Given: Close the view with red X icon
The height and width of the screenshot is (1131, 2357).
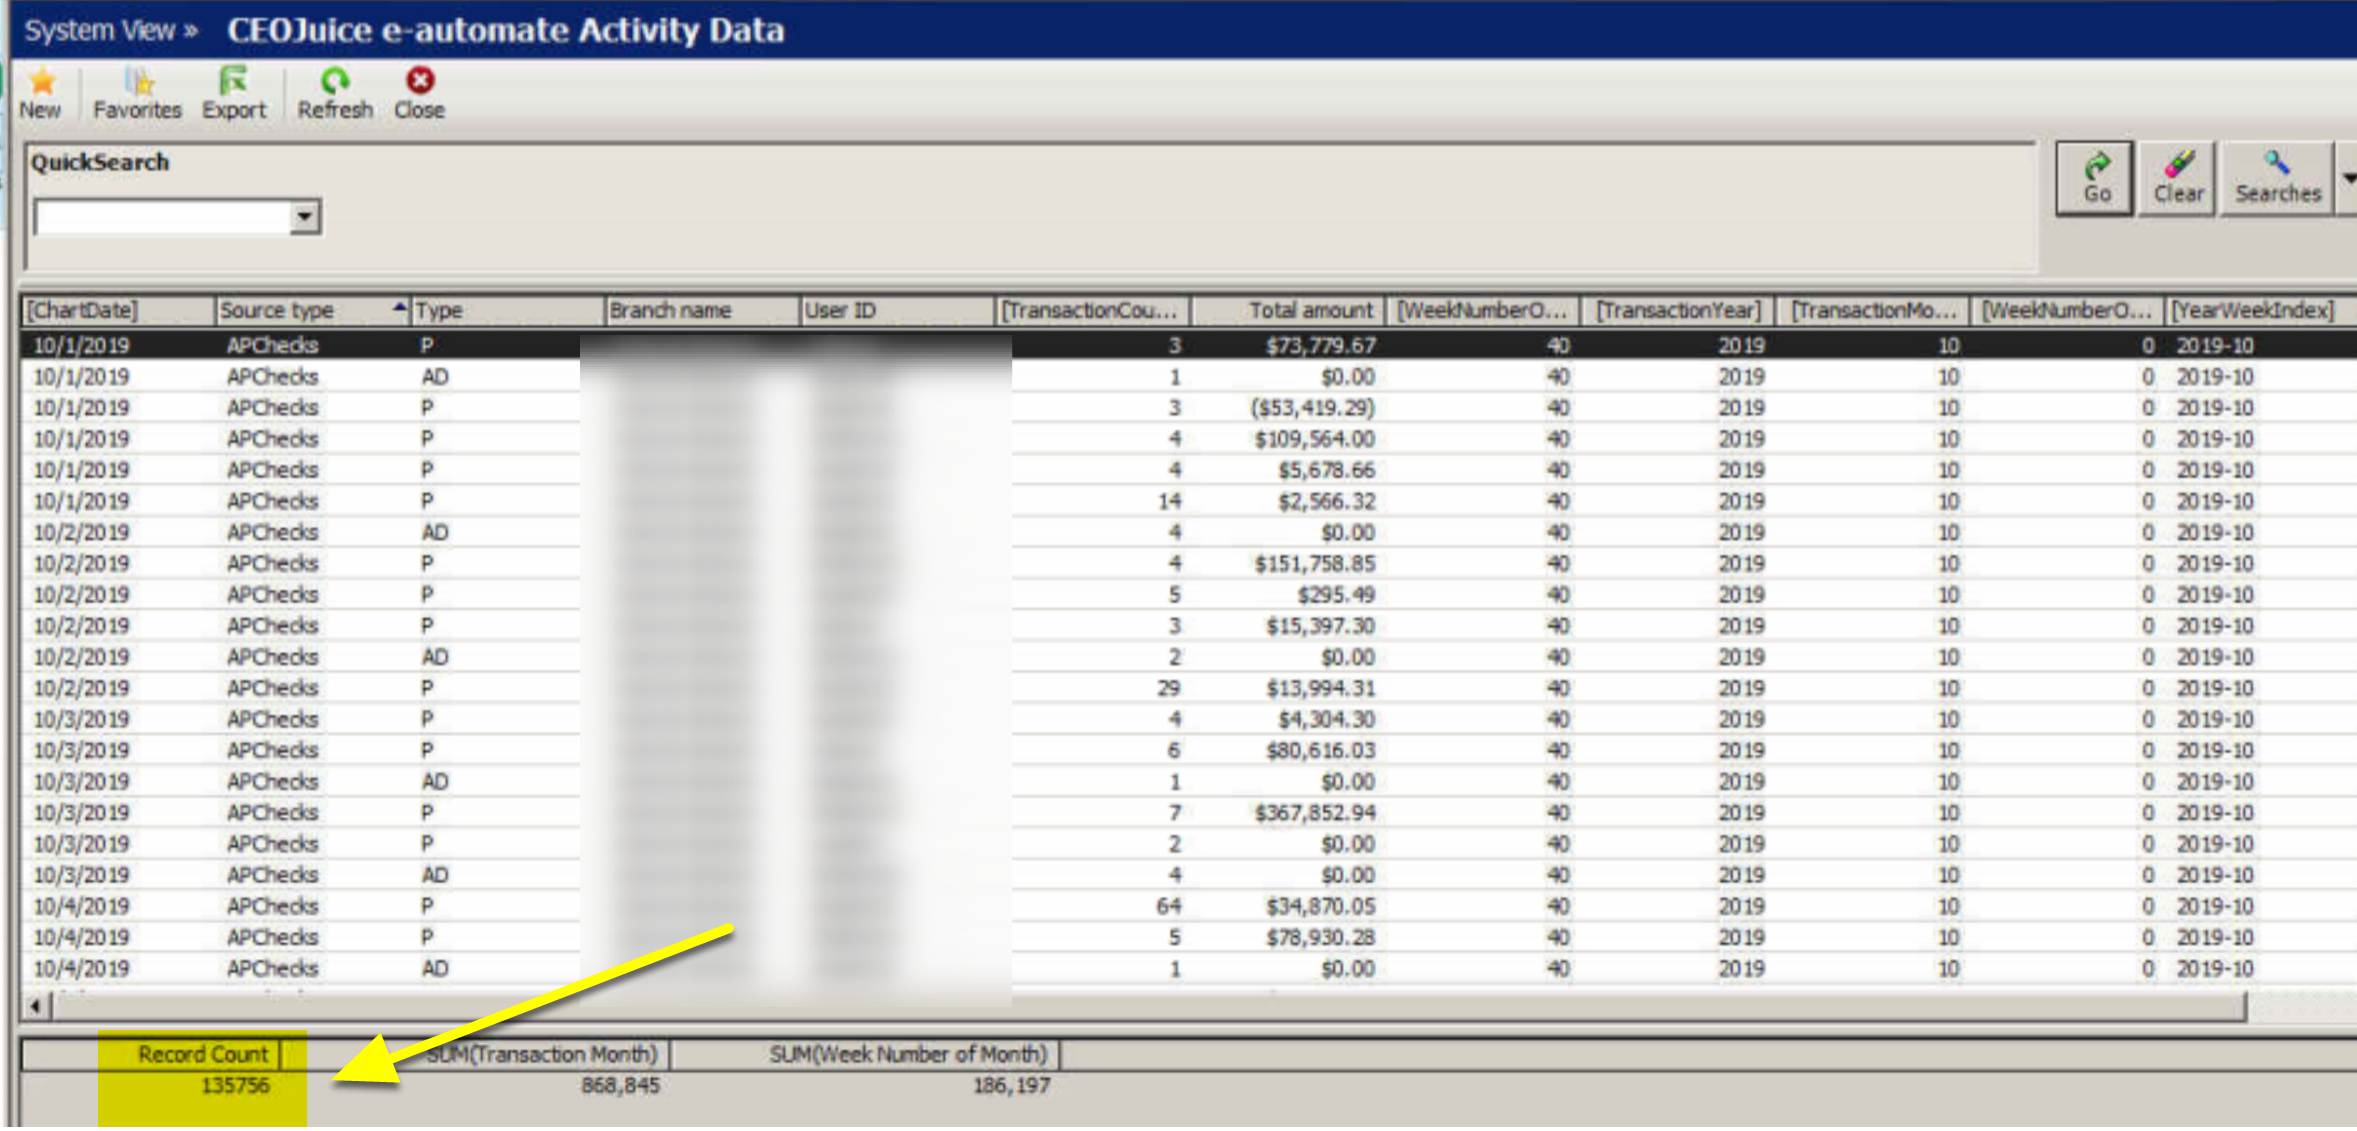Looking at the screenshot, I should pos(419,93).
